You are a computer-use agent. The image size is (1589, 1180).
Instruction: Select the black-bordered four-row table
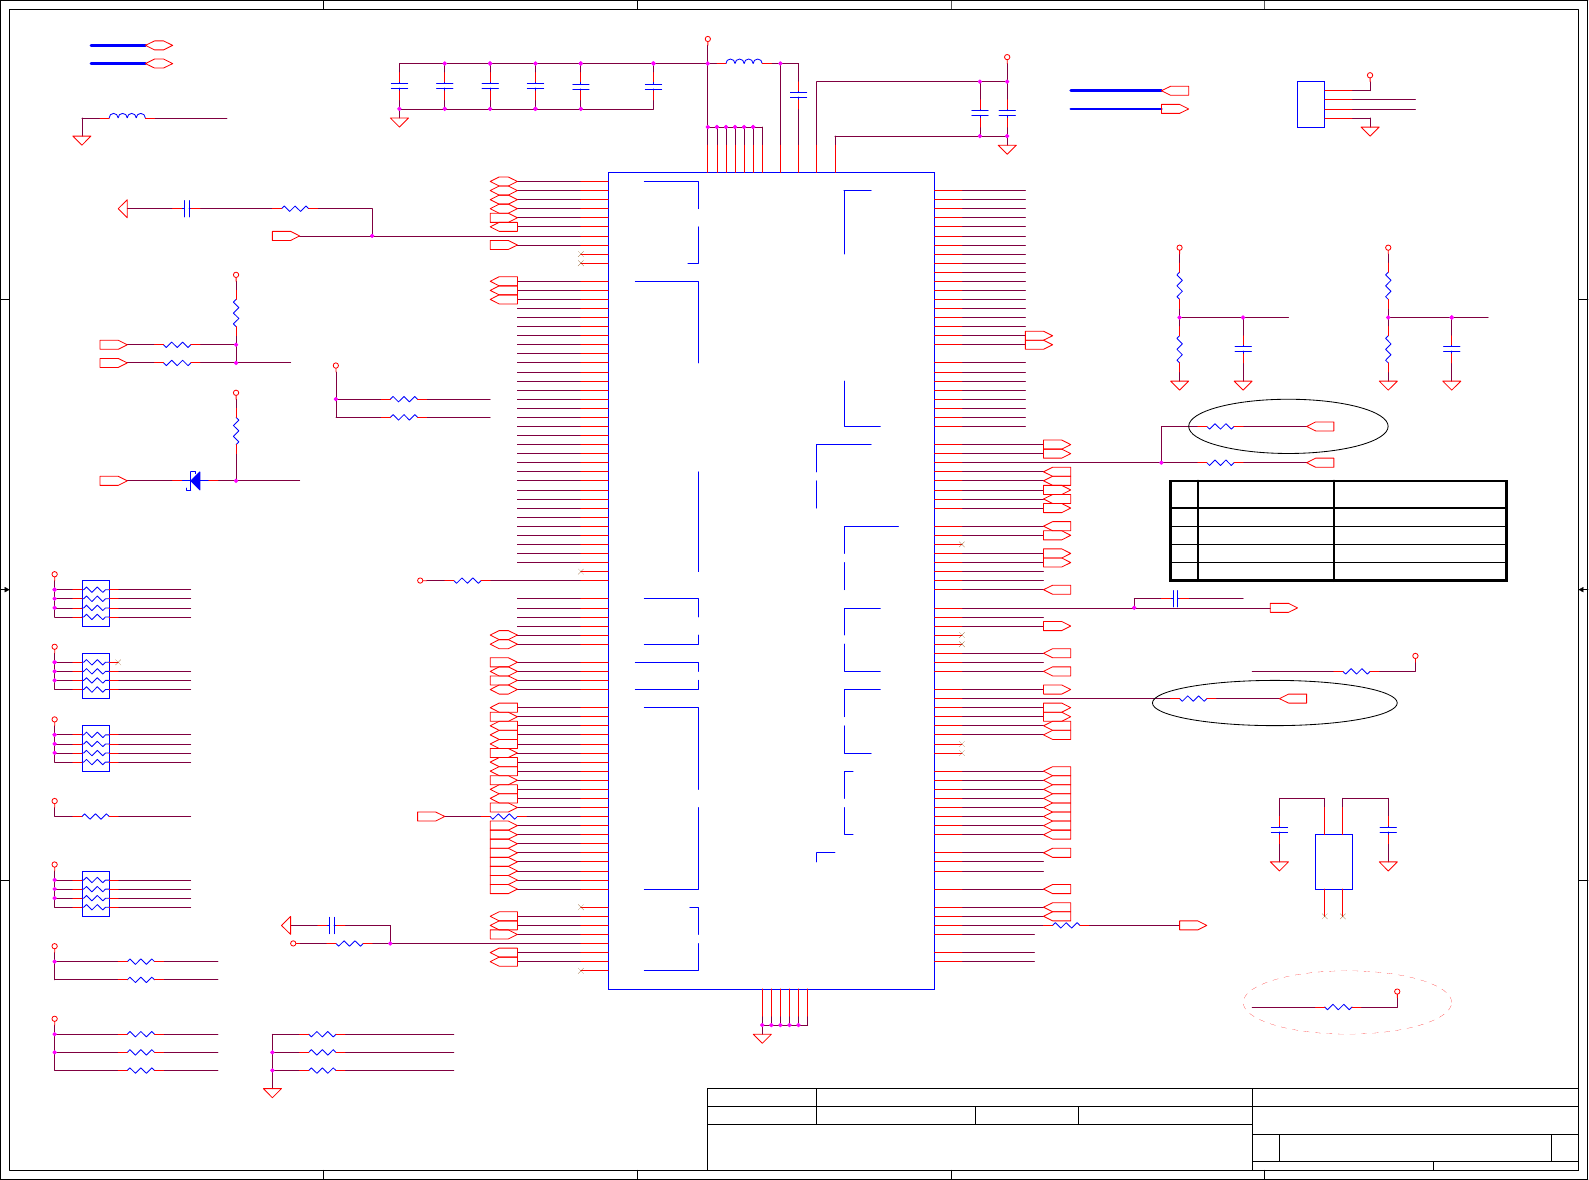[1338, 531]
